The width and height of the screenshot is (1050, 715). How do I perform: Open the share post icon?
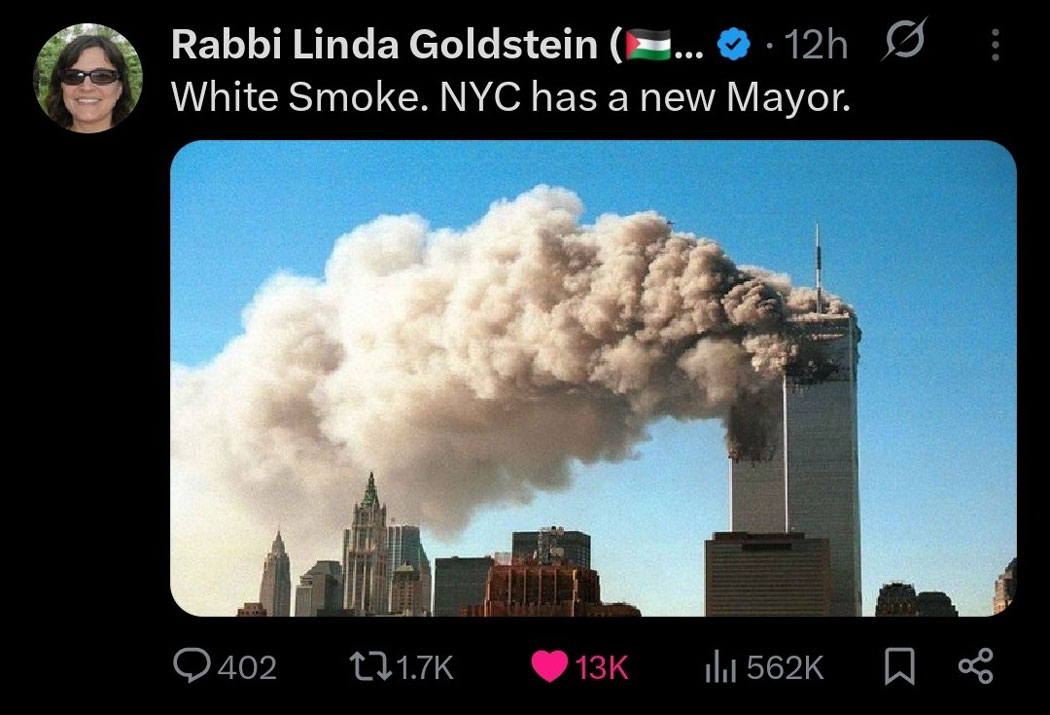coord(976,666)
